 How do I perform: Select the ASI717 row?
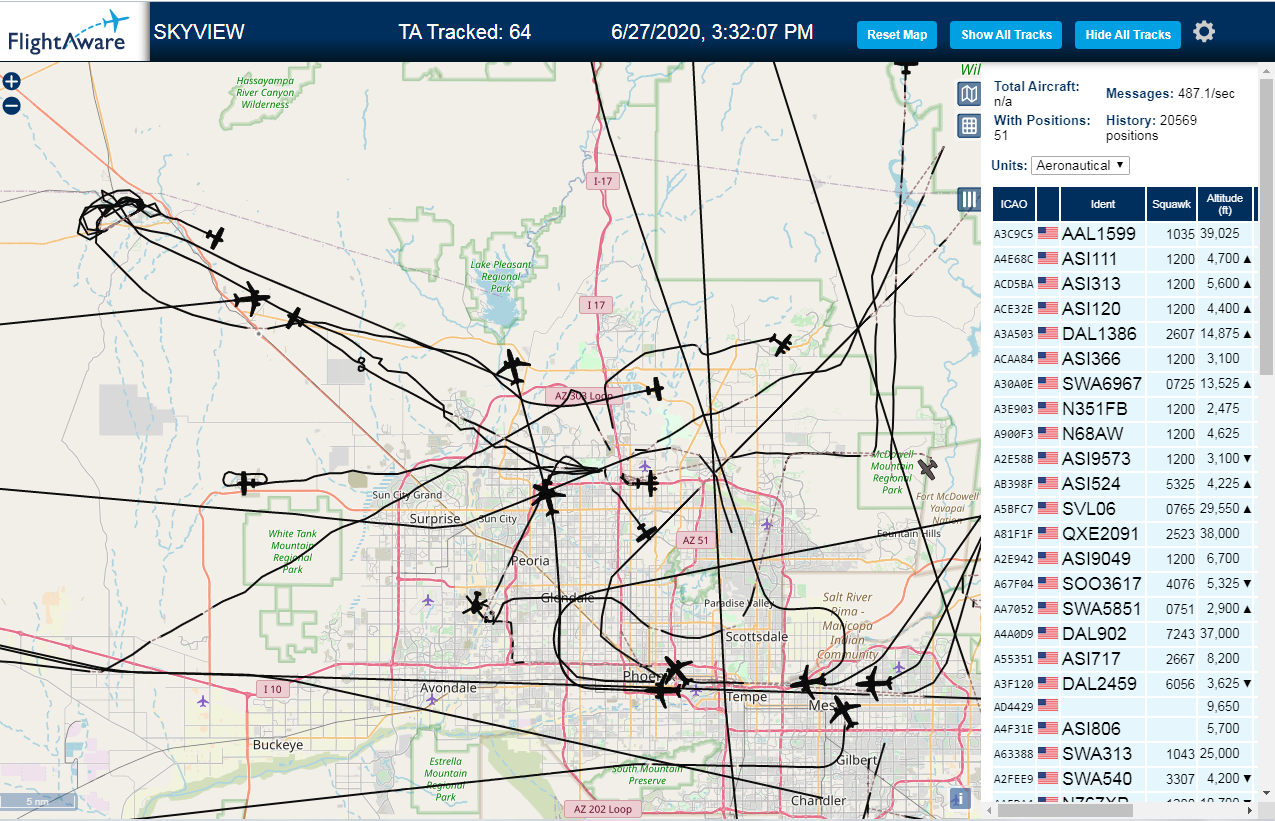click(1124, 658)
